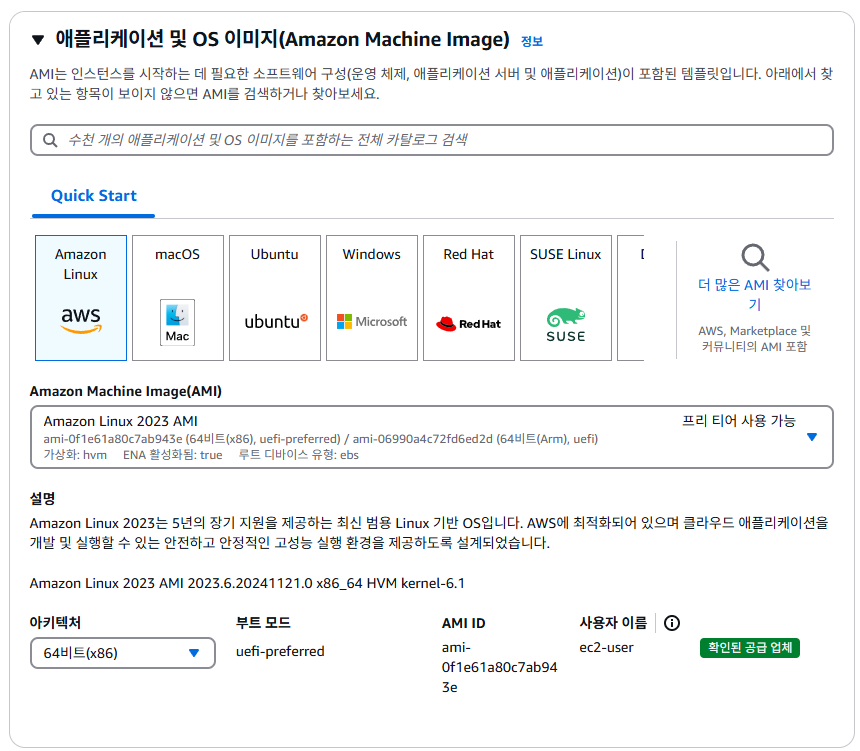
Task: Select the Amazon Linux AMI tile
Action: (x=81, y=298)
